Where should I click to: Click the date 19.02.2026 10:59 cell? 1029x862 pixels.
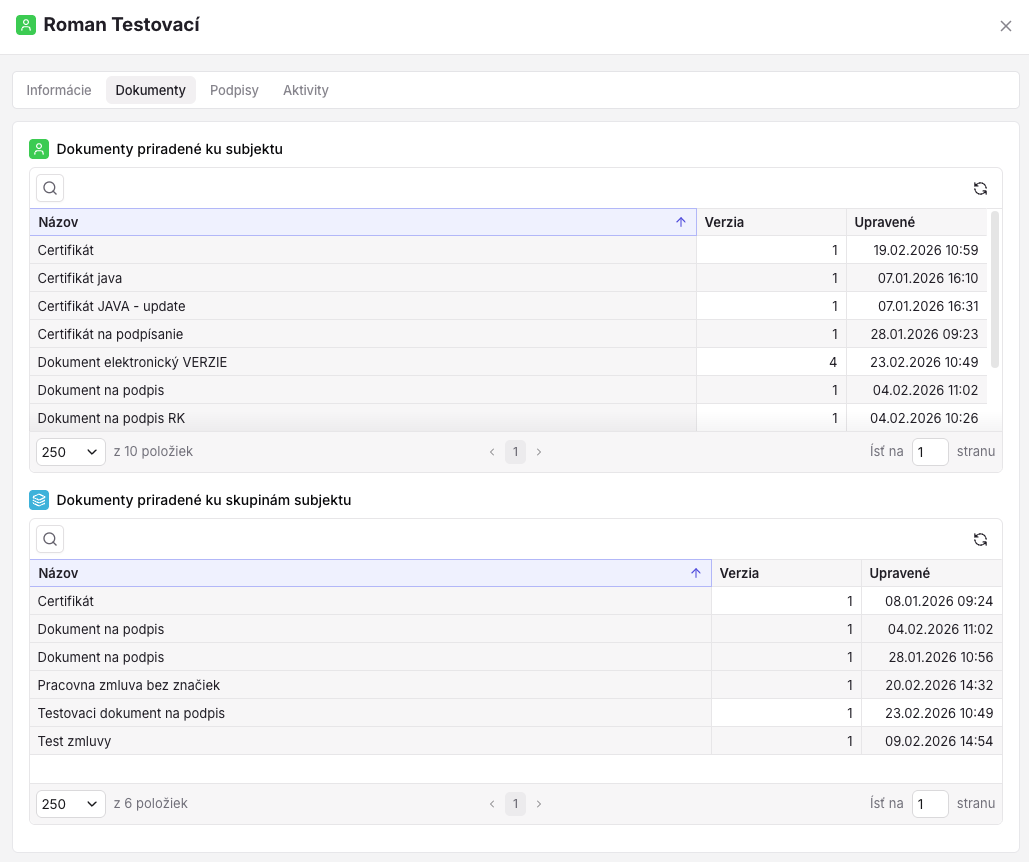[917, 250]
